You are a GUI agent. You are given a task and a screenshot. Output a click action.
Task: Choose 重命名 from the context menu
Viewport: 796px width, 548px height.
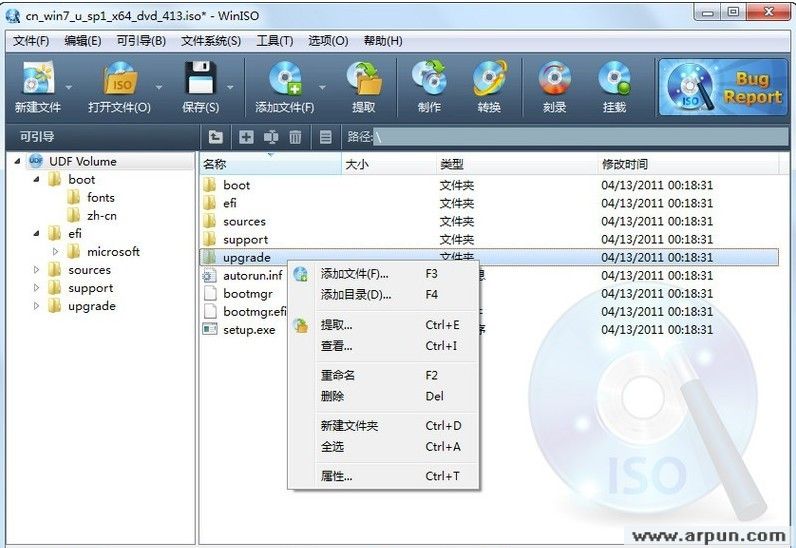(x=338, y=375)
